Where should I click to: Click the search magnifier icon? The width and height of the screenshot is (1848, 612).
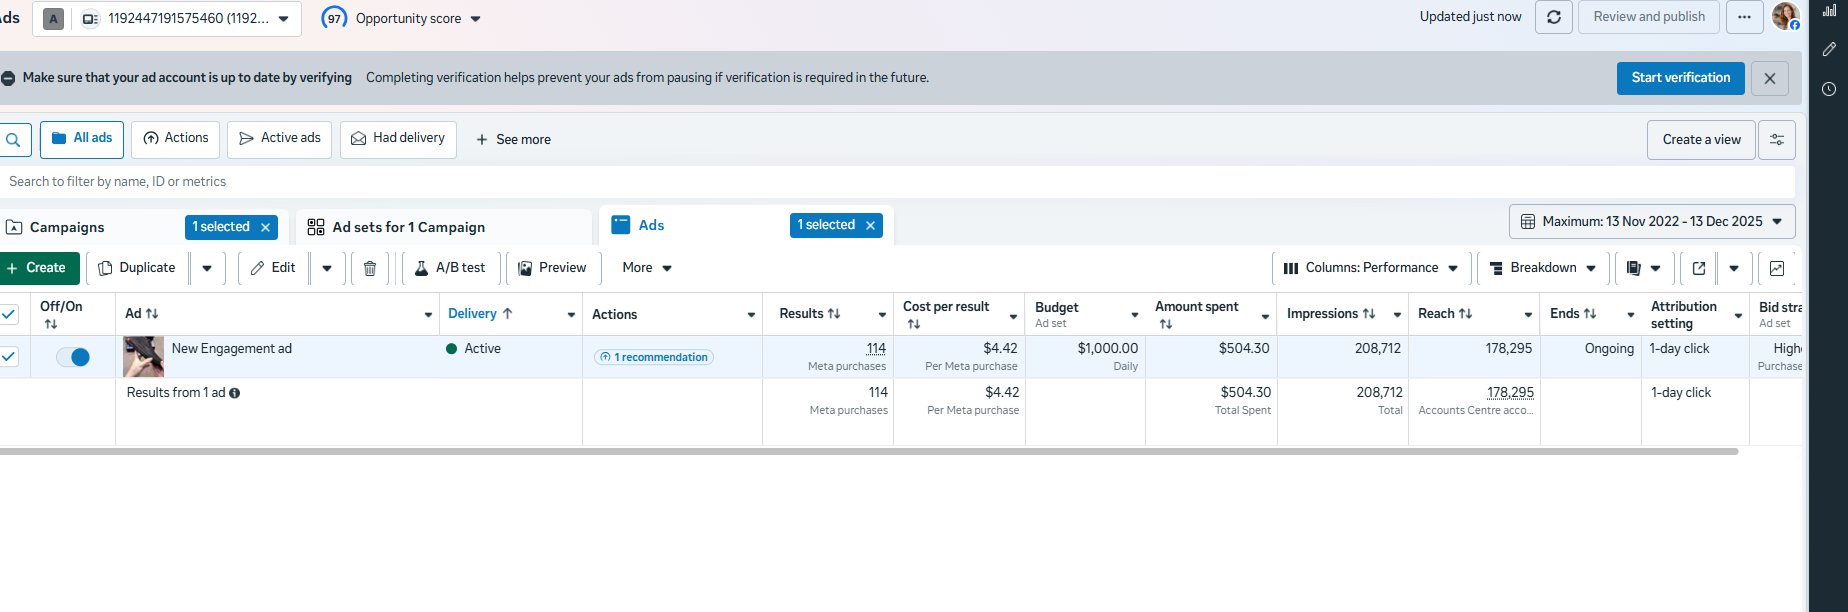pos(13,140)
